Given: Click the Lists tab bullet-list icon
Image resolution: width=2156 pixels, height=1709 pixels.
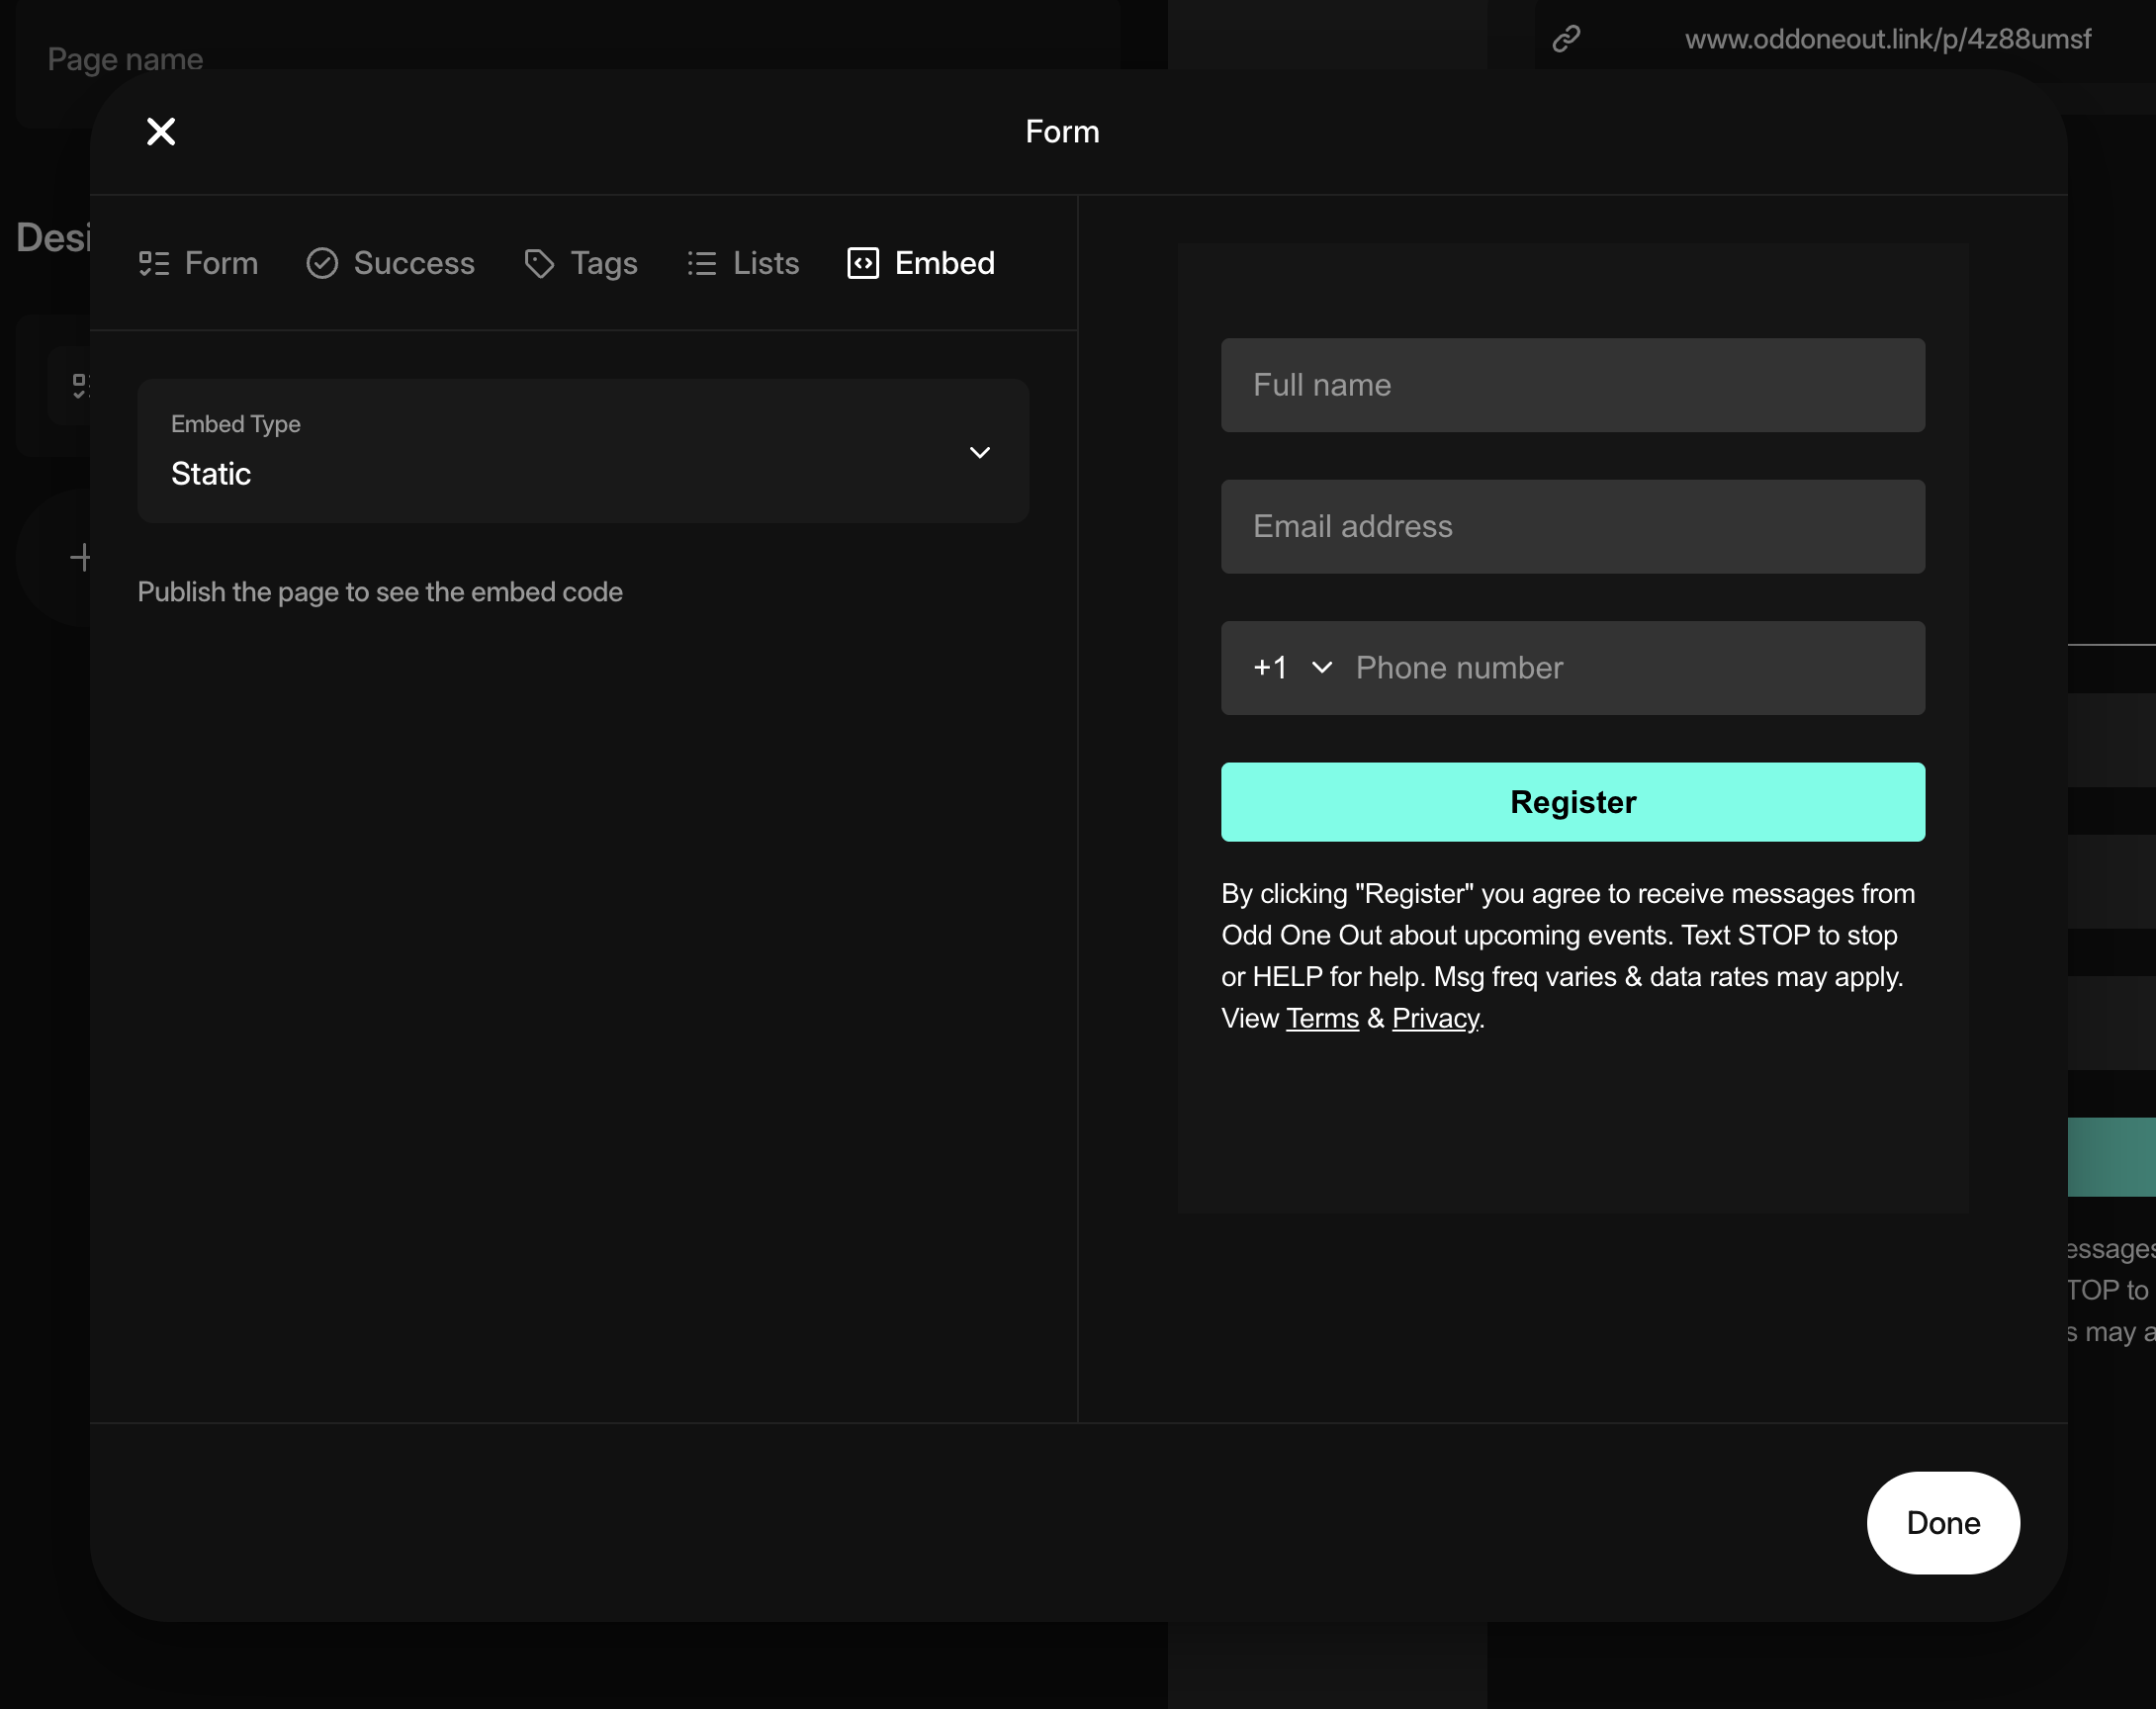Looking at the screenshot, I should (702, 263).
